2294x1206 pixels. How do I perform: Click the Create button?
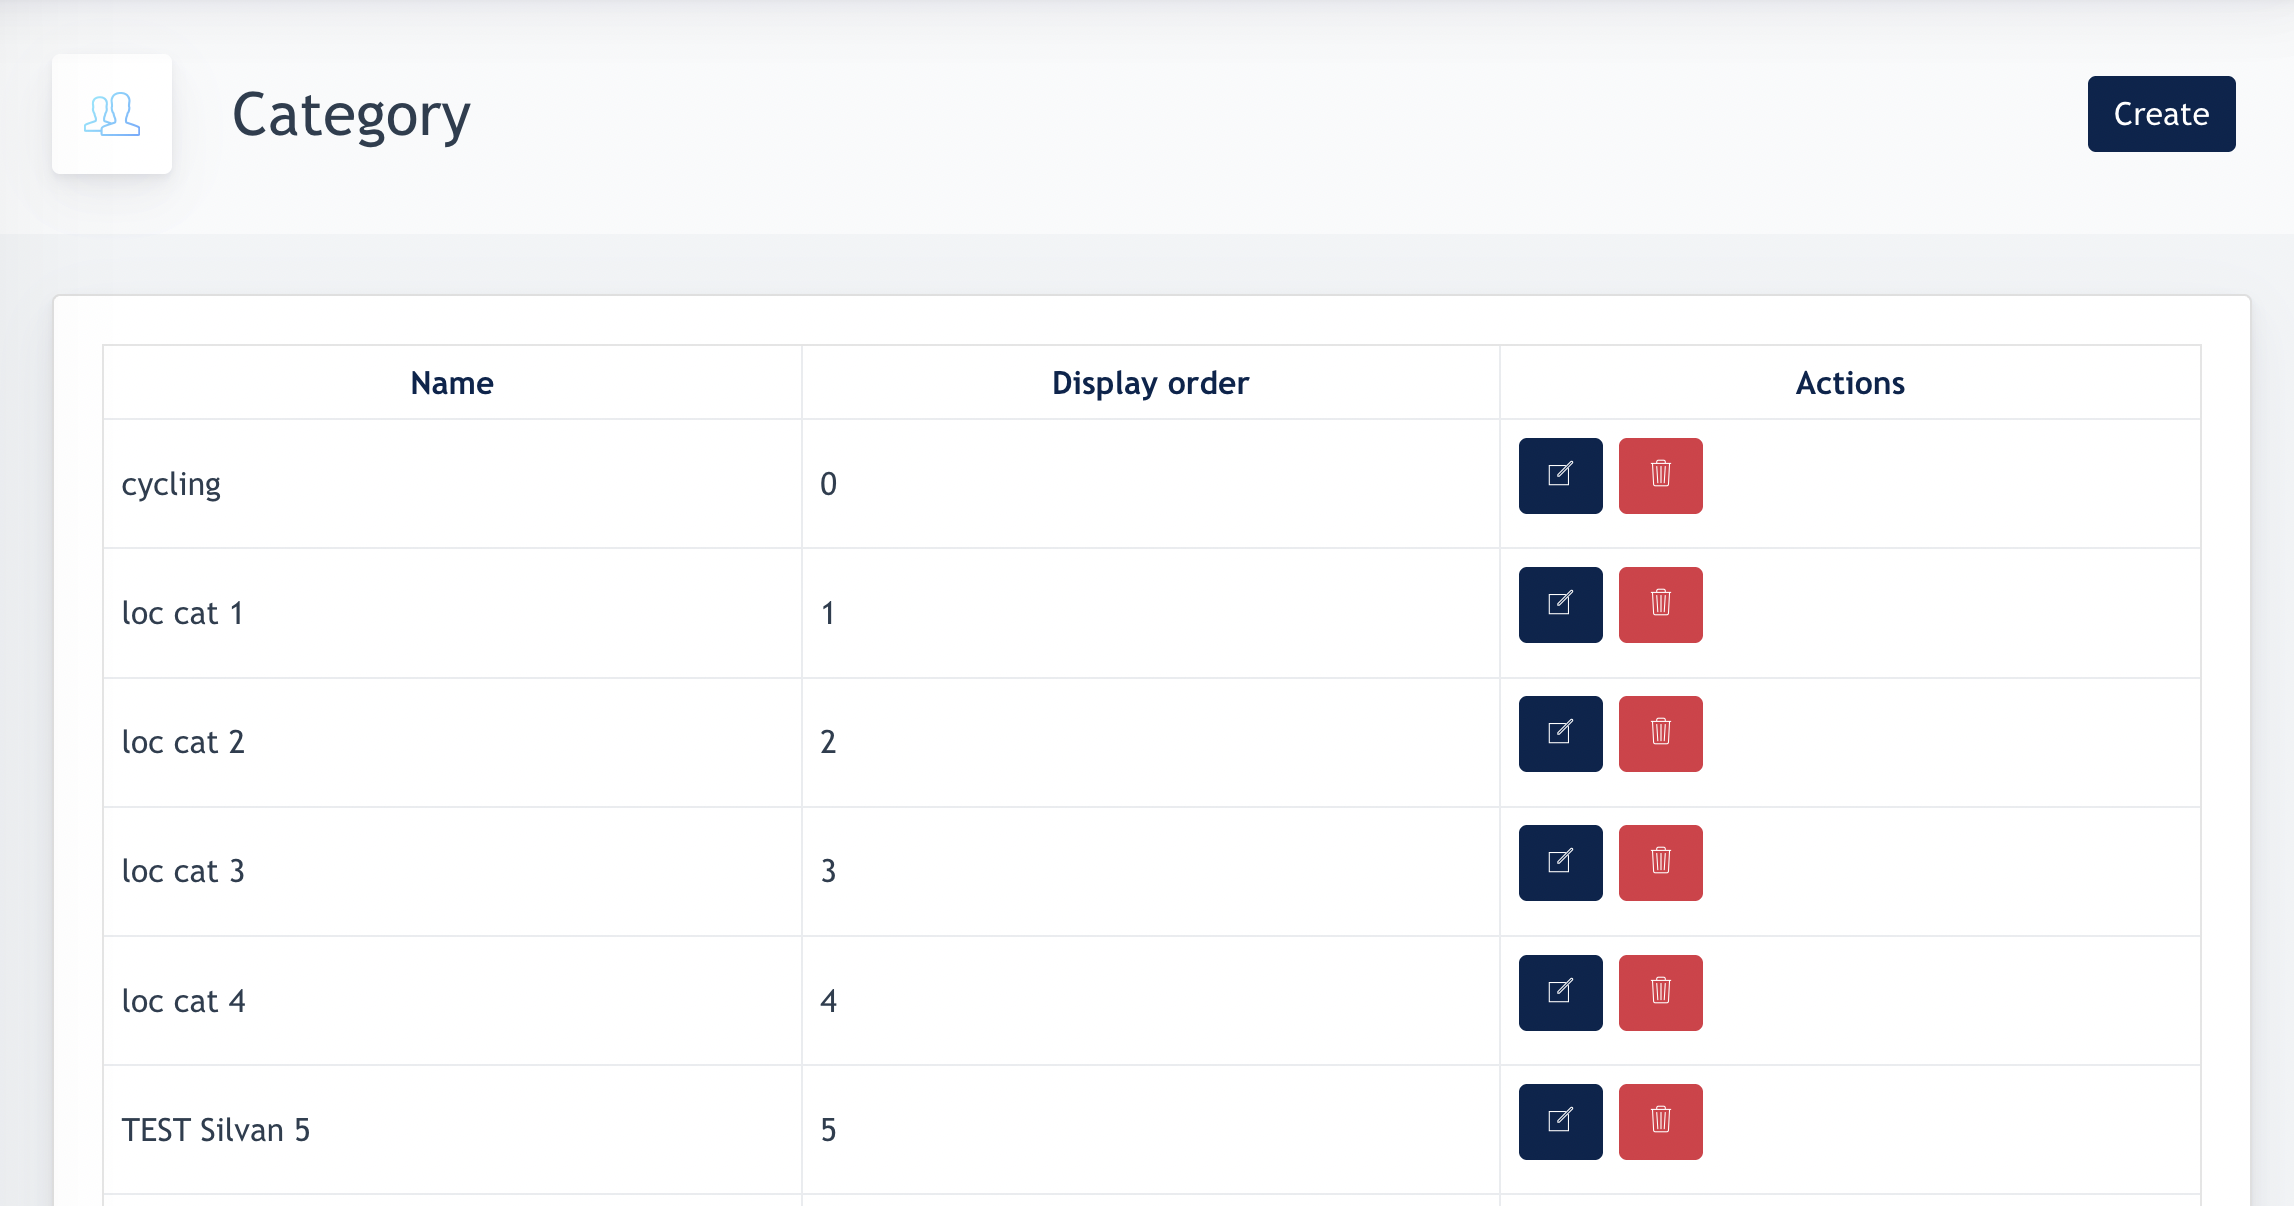click(2161, 114)
